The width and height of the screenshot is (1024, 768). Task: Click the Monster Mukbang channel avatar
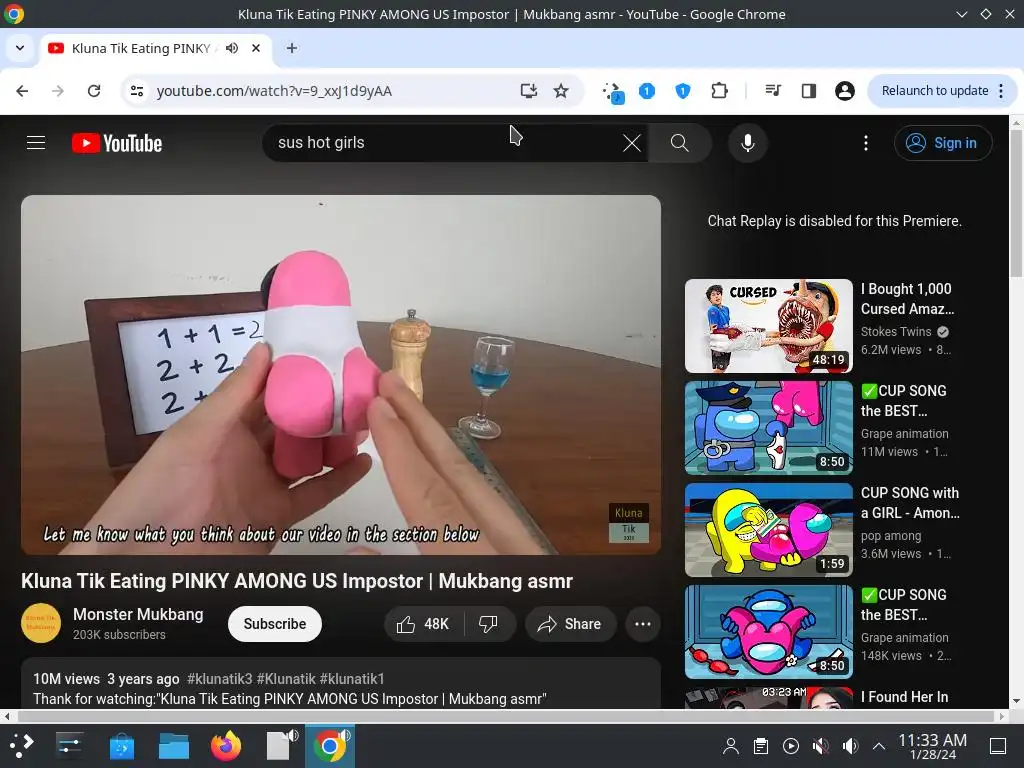point(41,623)
